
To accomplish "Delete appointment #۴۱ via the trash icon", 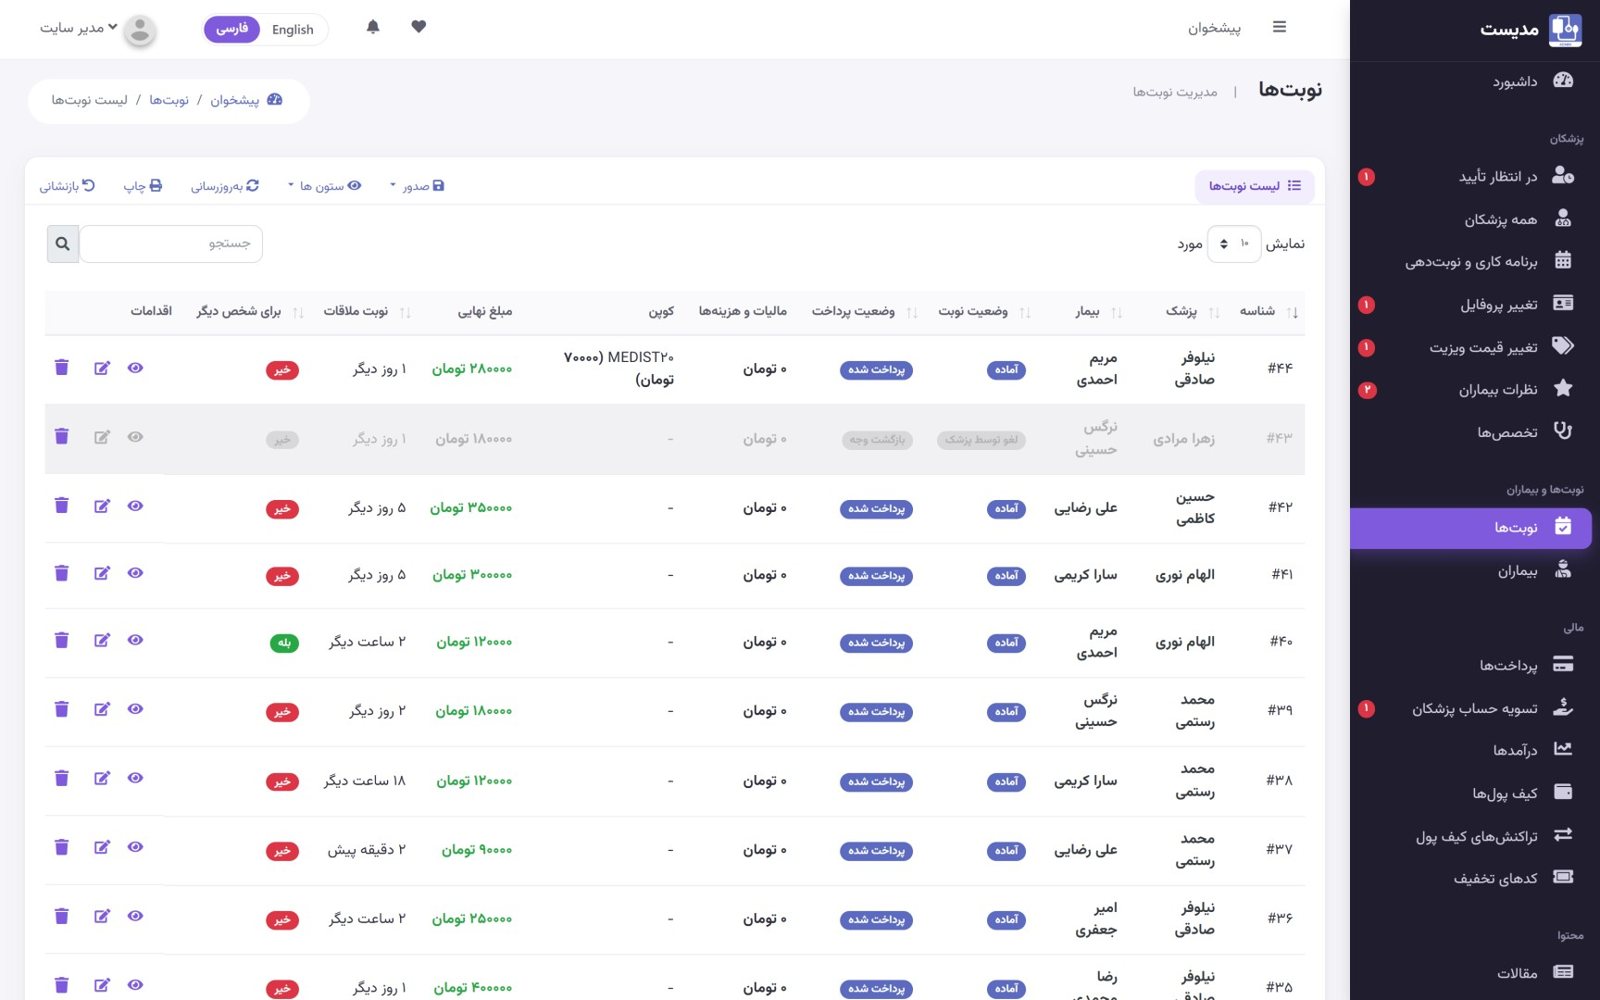I will click(62, 573).
